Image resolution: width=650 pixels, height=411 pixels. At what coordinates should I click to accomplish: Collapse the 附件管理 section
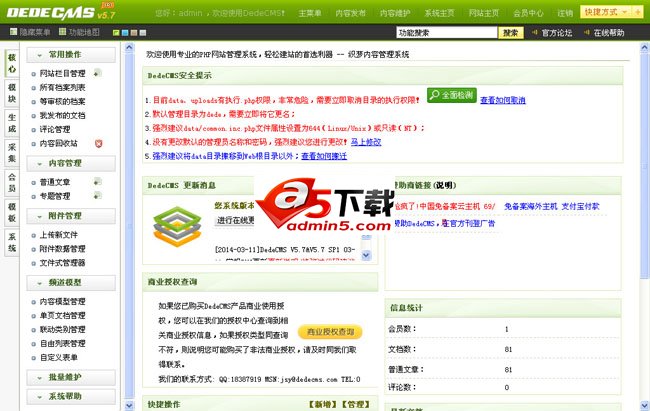[71, 216]
